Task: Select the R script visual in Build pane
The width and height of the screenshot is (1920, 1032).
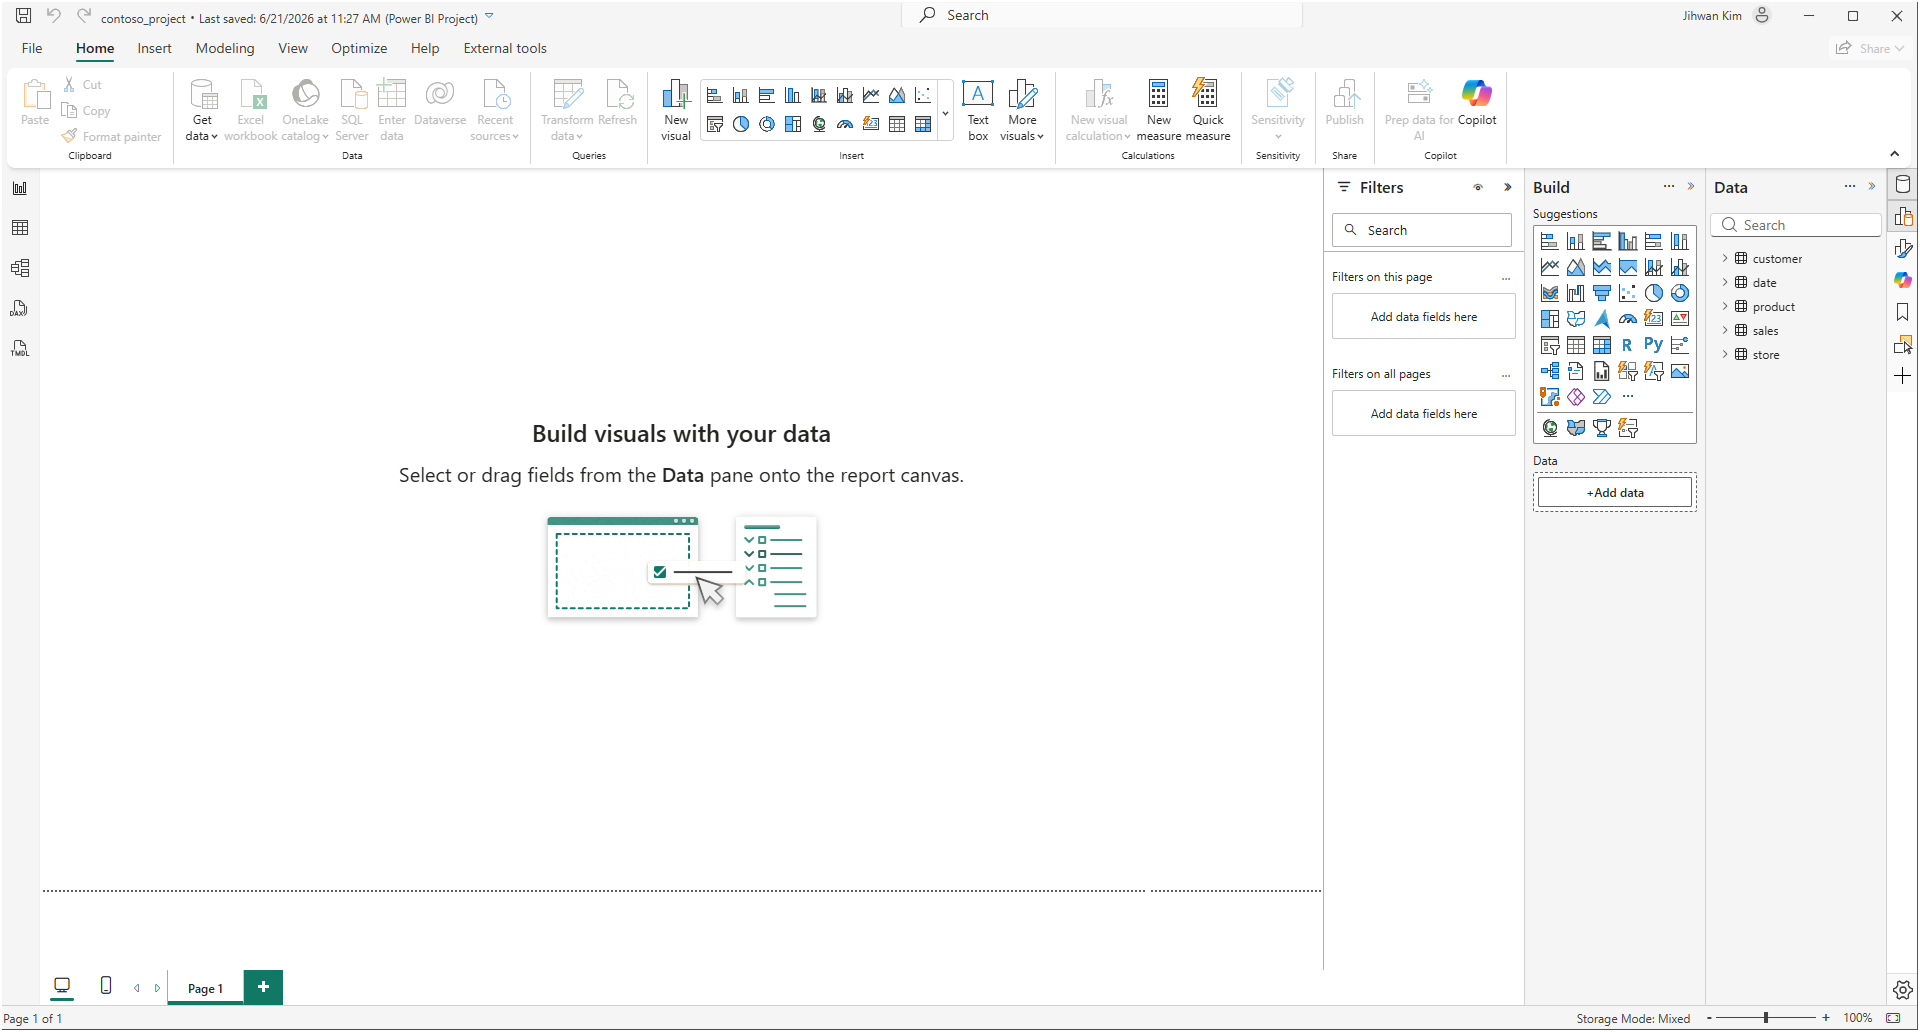Action: (1627, 345)
